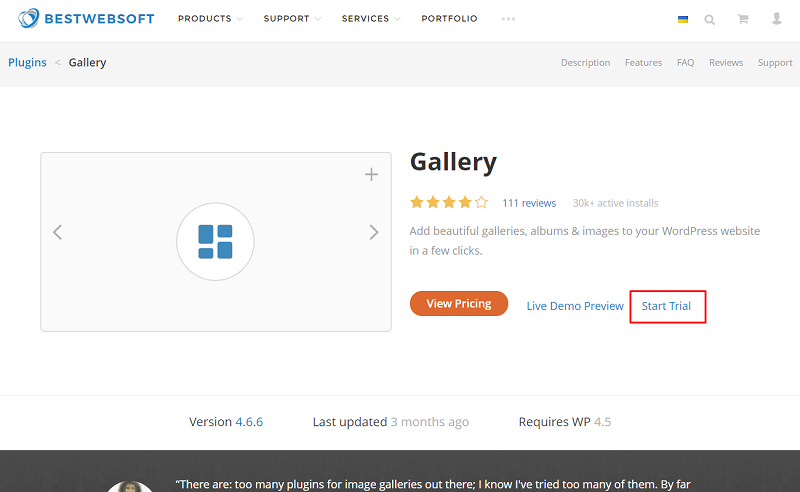800x492 pixels.
Task: Expand the Products dropdown menu
Action: click(210, 19)
